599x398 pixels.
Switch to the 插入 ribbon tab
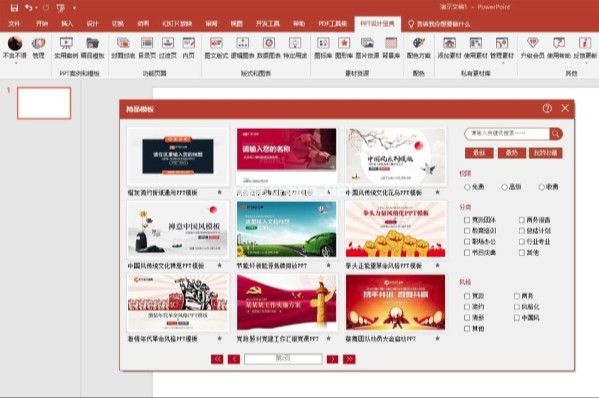(67, 24)
